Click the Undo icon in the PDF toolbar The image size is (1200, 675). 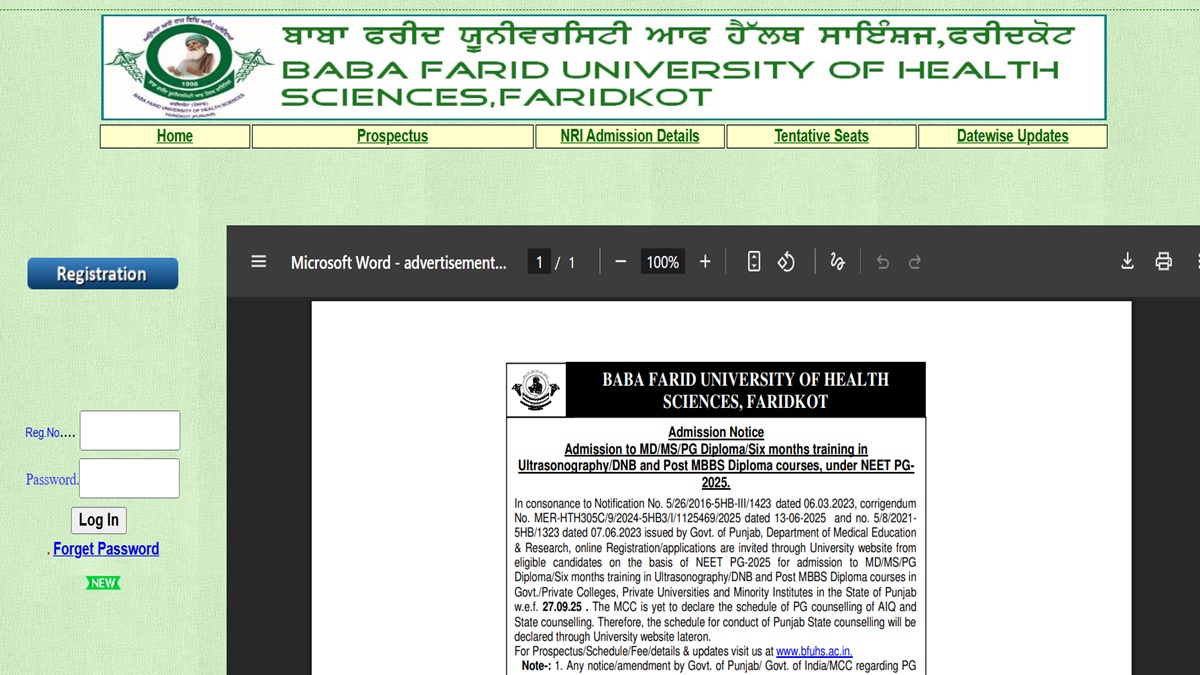click(882, 261)
